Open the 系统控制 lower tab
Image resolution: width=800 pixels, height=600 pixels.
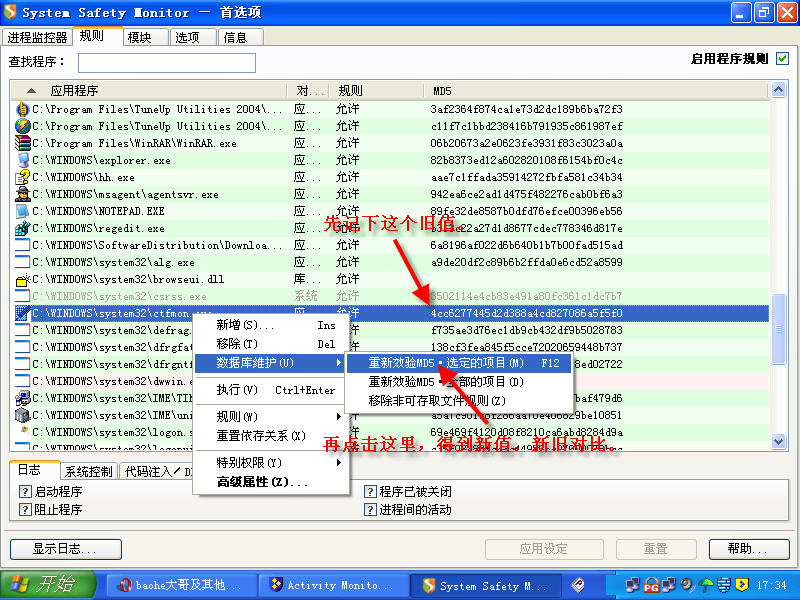click(89, 471)
